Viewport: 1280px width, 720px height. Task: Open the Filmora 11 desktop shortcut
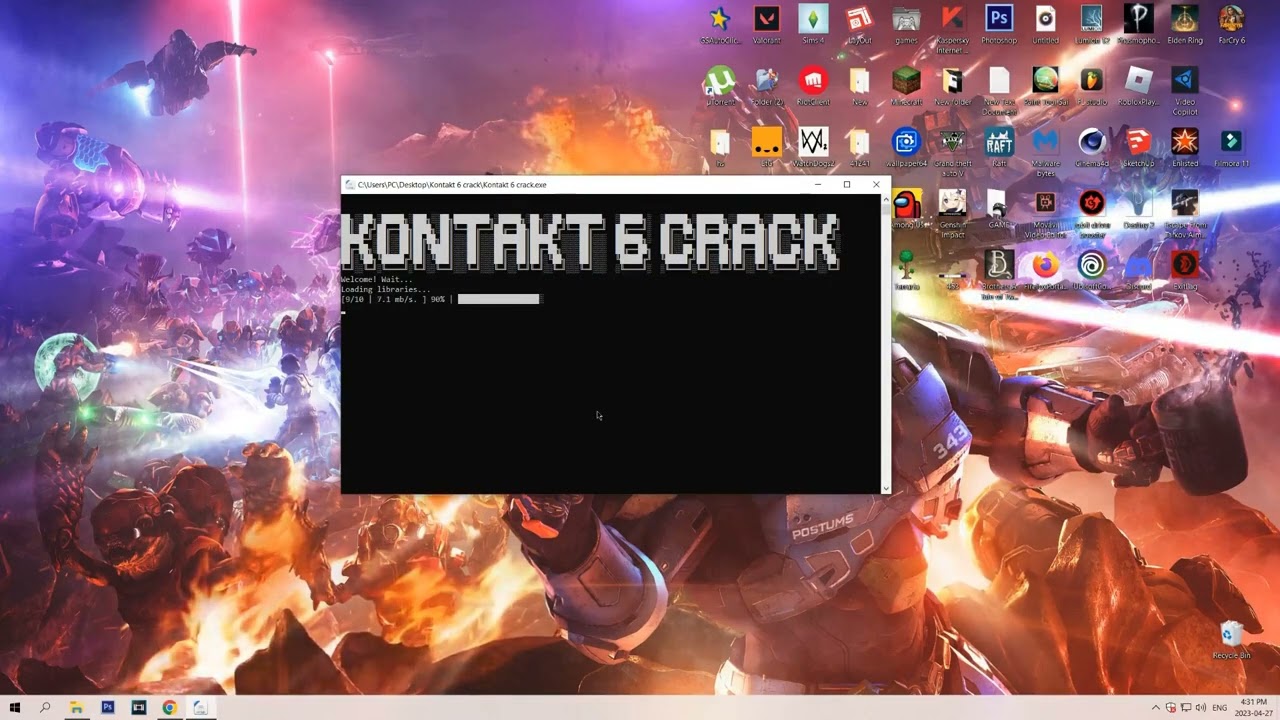click(1231, 147)
